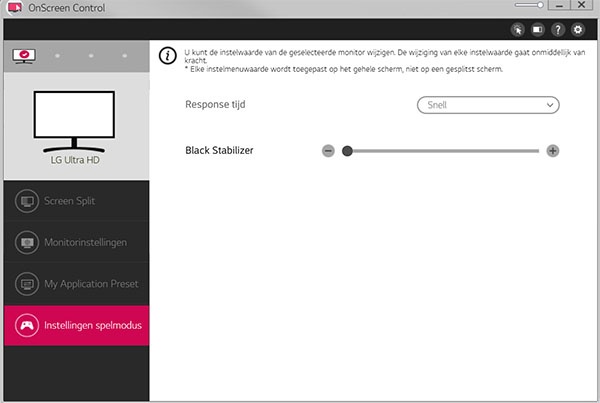Select Instellingen spelmodus menu
This screenshot has height=403, width=600.
click(77, 325)
